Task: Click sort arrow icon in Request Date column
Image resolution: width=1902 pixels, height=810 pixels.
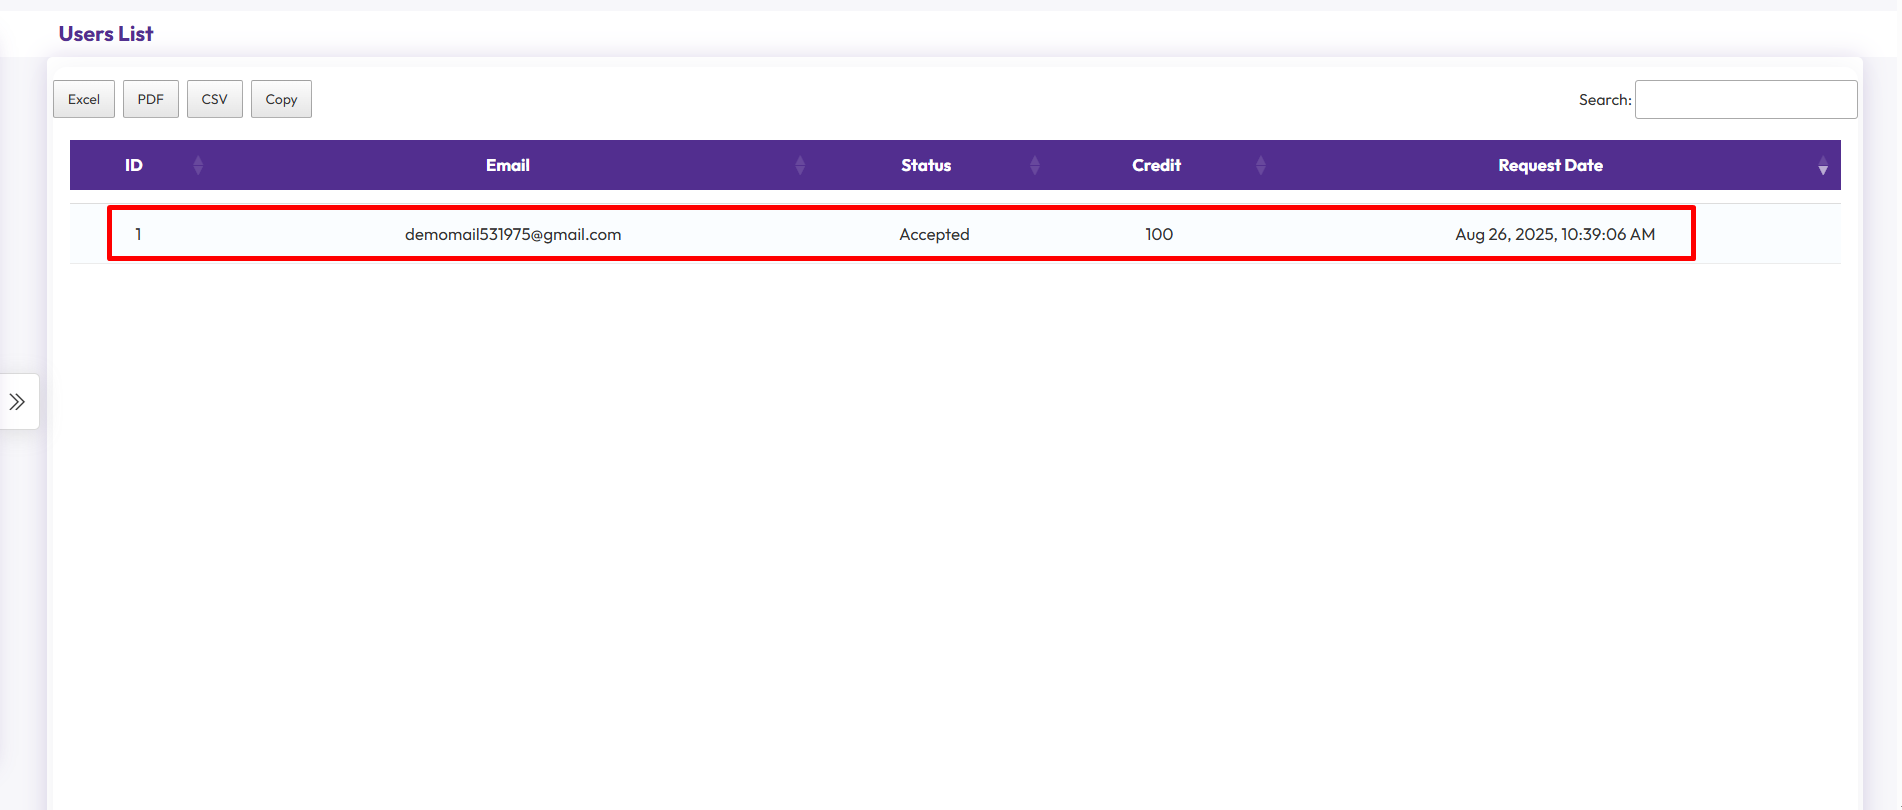Action: 1822,166
